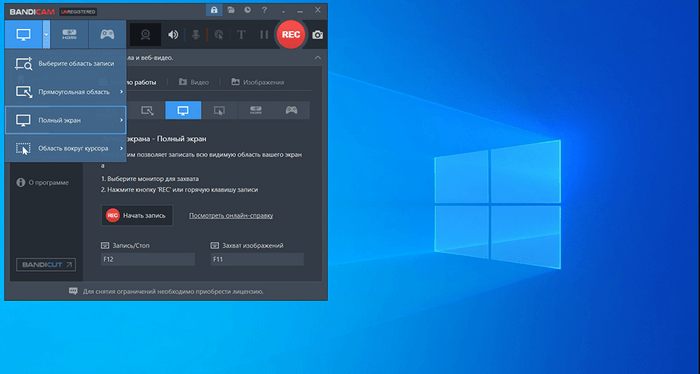Choose 'Область вокруг курсора' menu entry

(x=65, y=148)
